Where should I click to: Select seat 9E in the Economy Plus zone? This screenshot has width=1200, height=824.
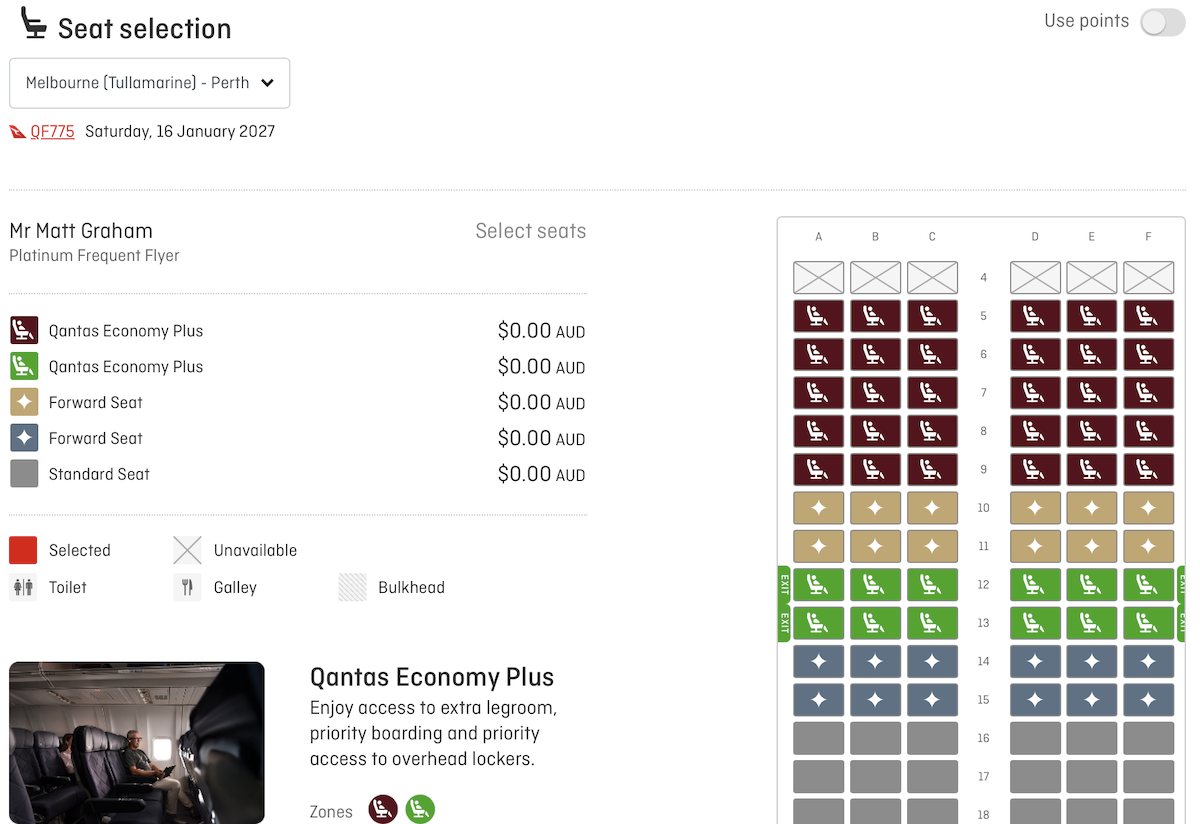[1091, 468]
